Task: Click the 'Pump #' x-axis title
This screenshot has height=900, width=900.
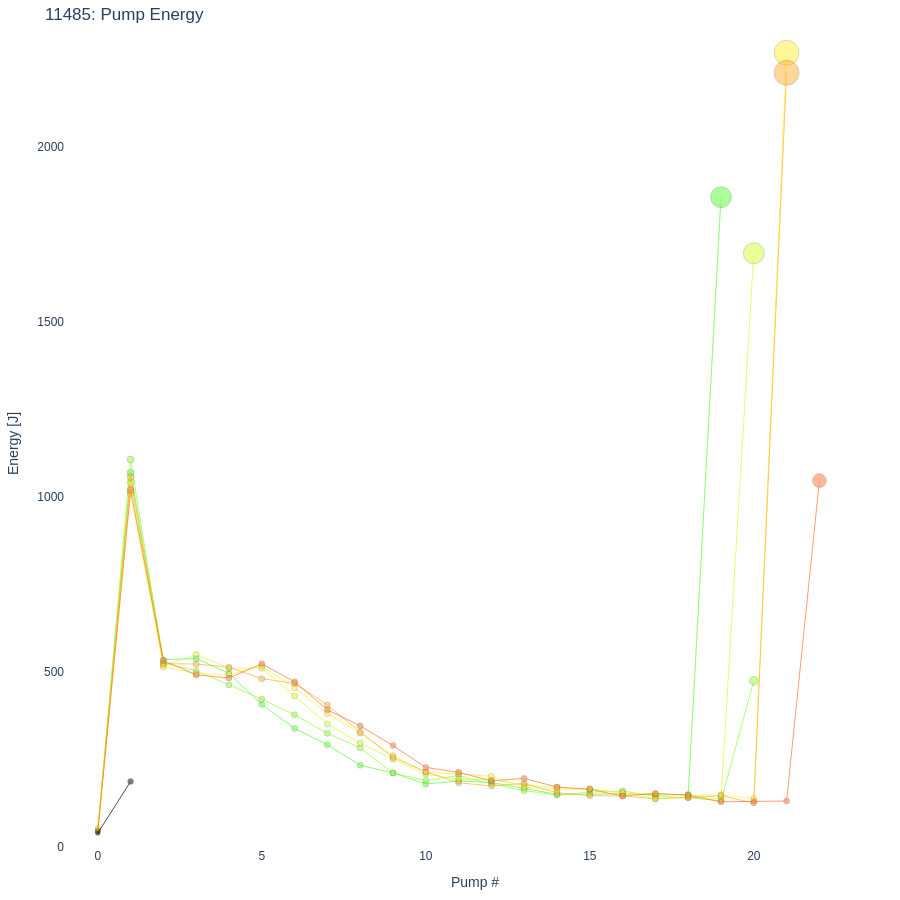Action: point(475,882)
